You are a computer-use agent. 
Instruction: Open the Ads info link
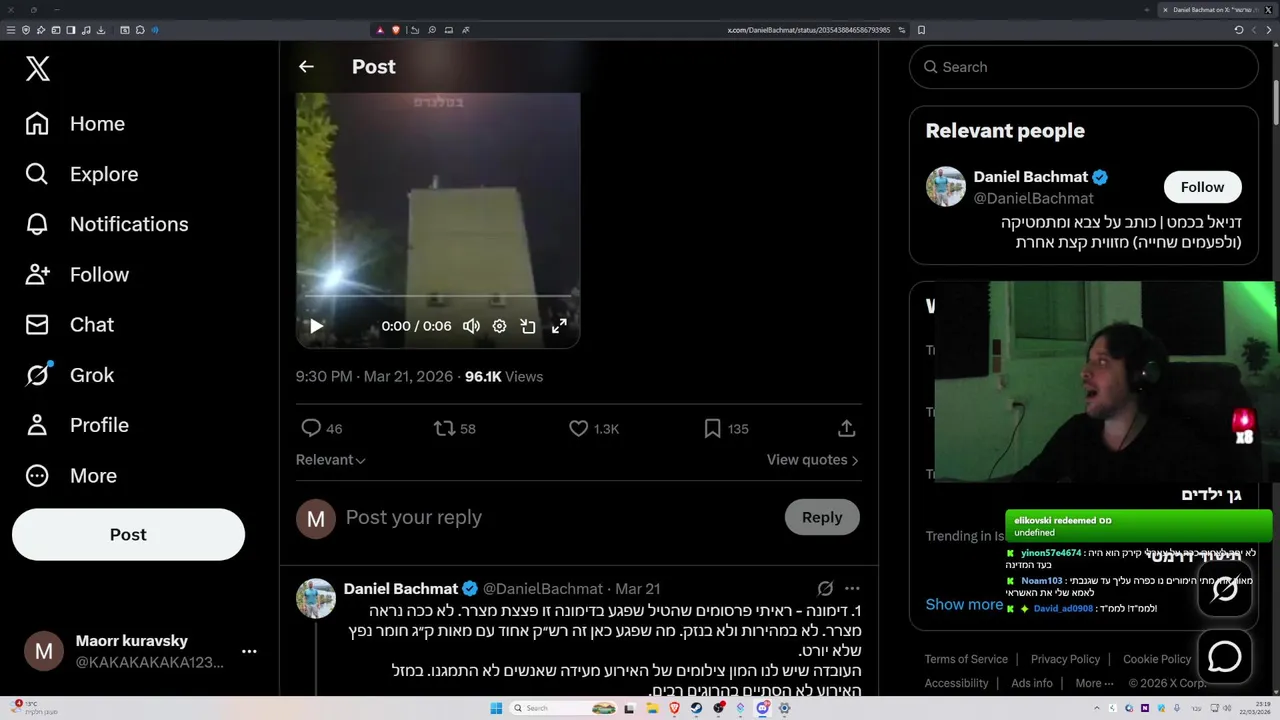pyautogui.click(x=1032, y=683)
